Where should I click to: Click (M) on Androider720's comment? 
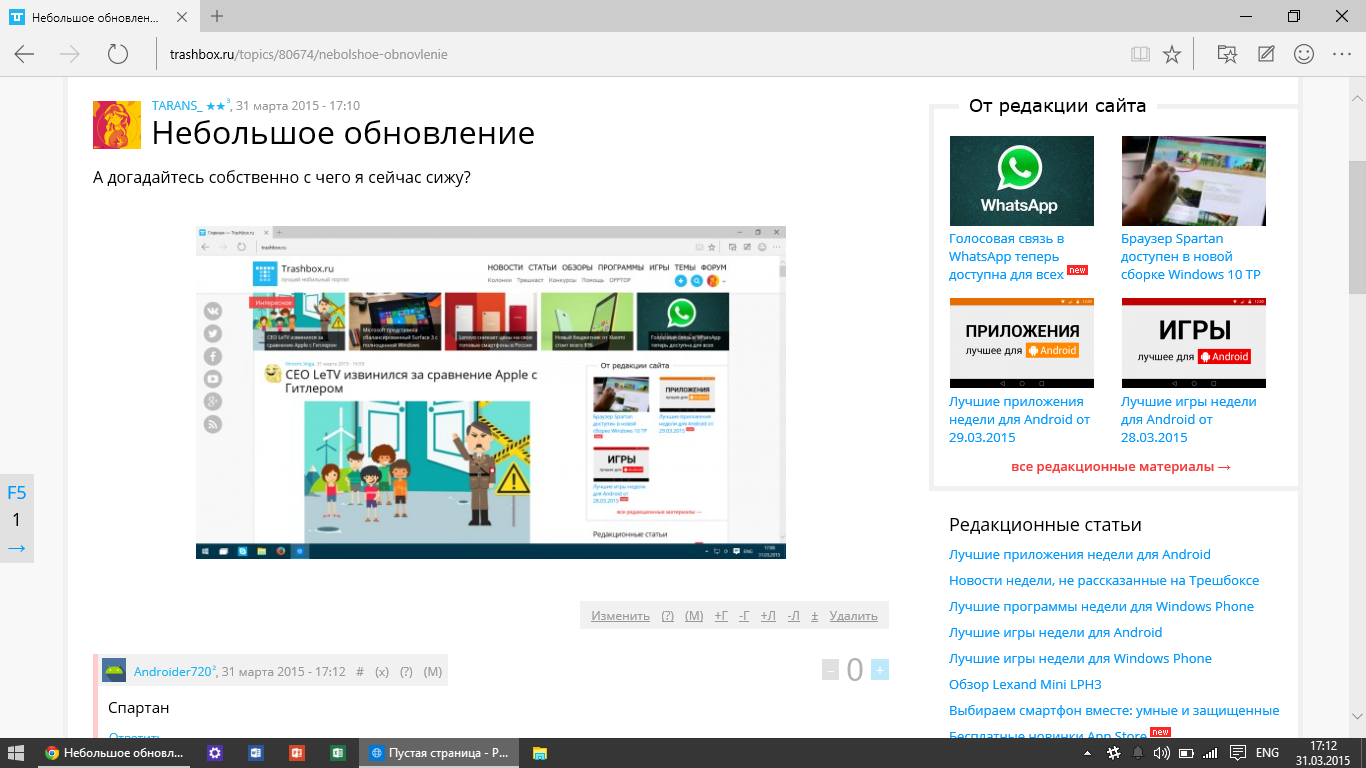(433, 672)
